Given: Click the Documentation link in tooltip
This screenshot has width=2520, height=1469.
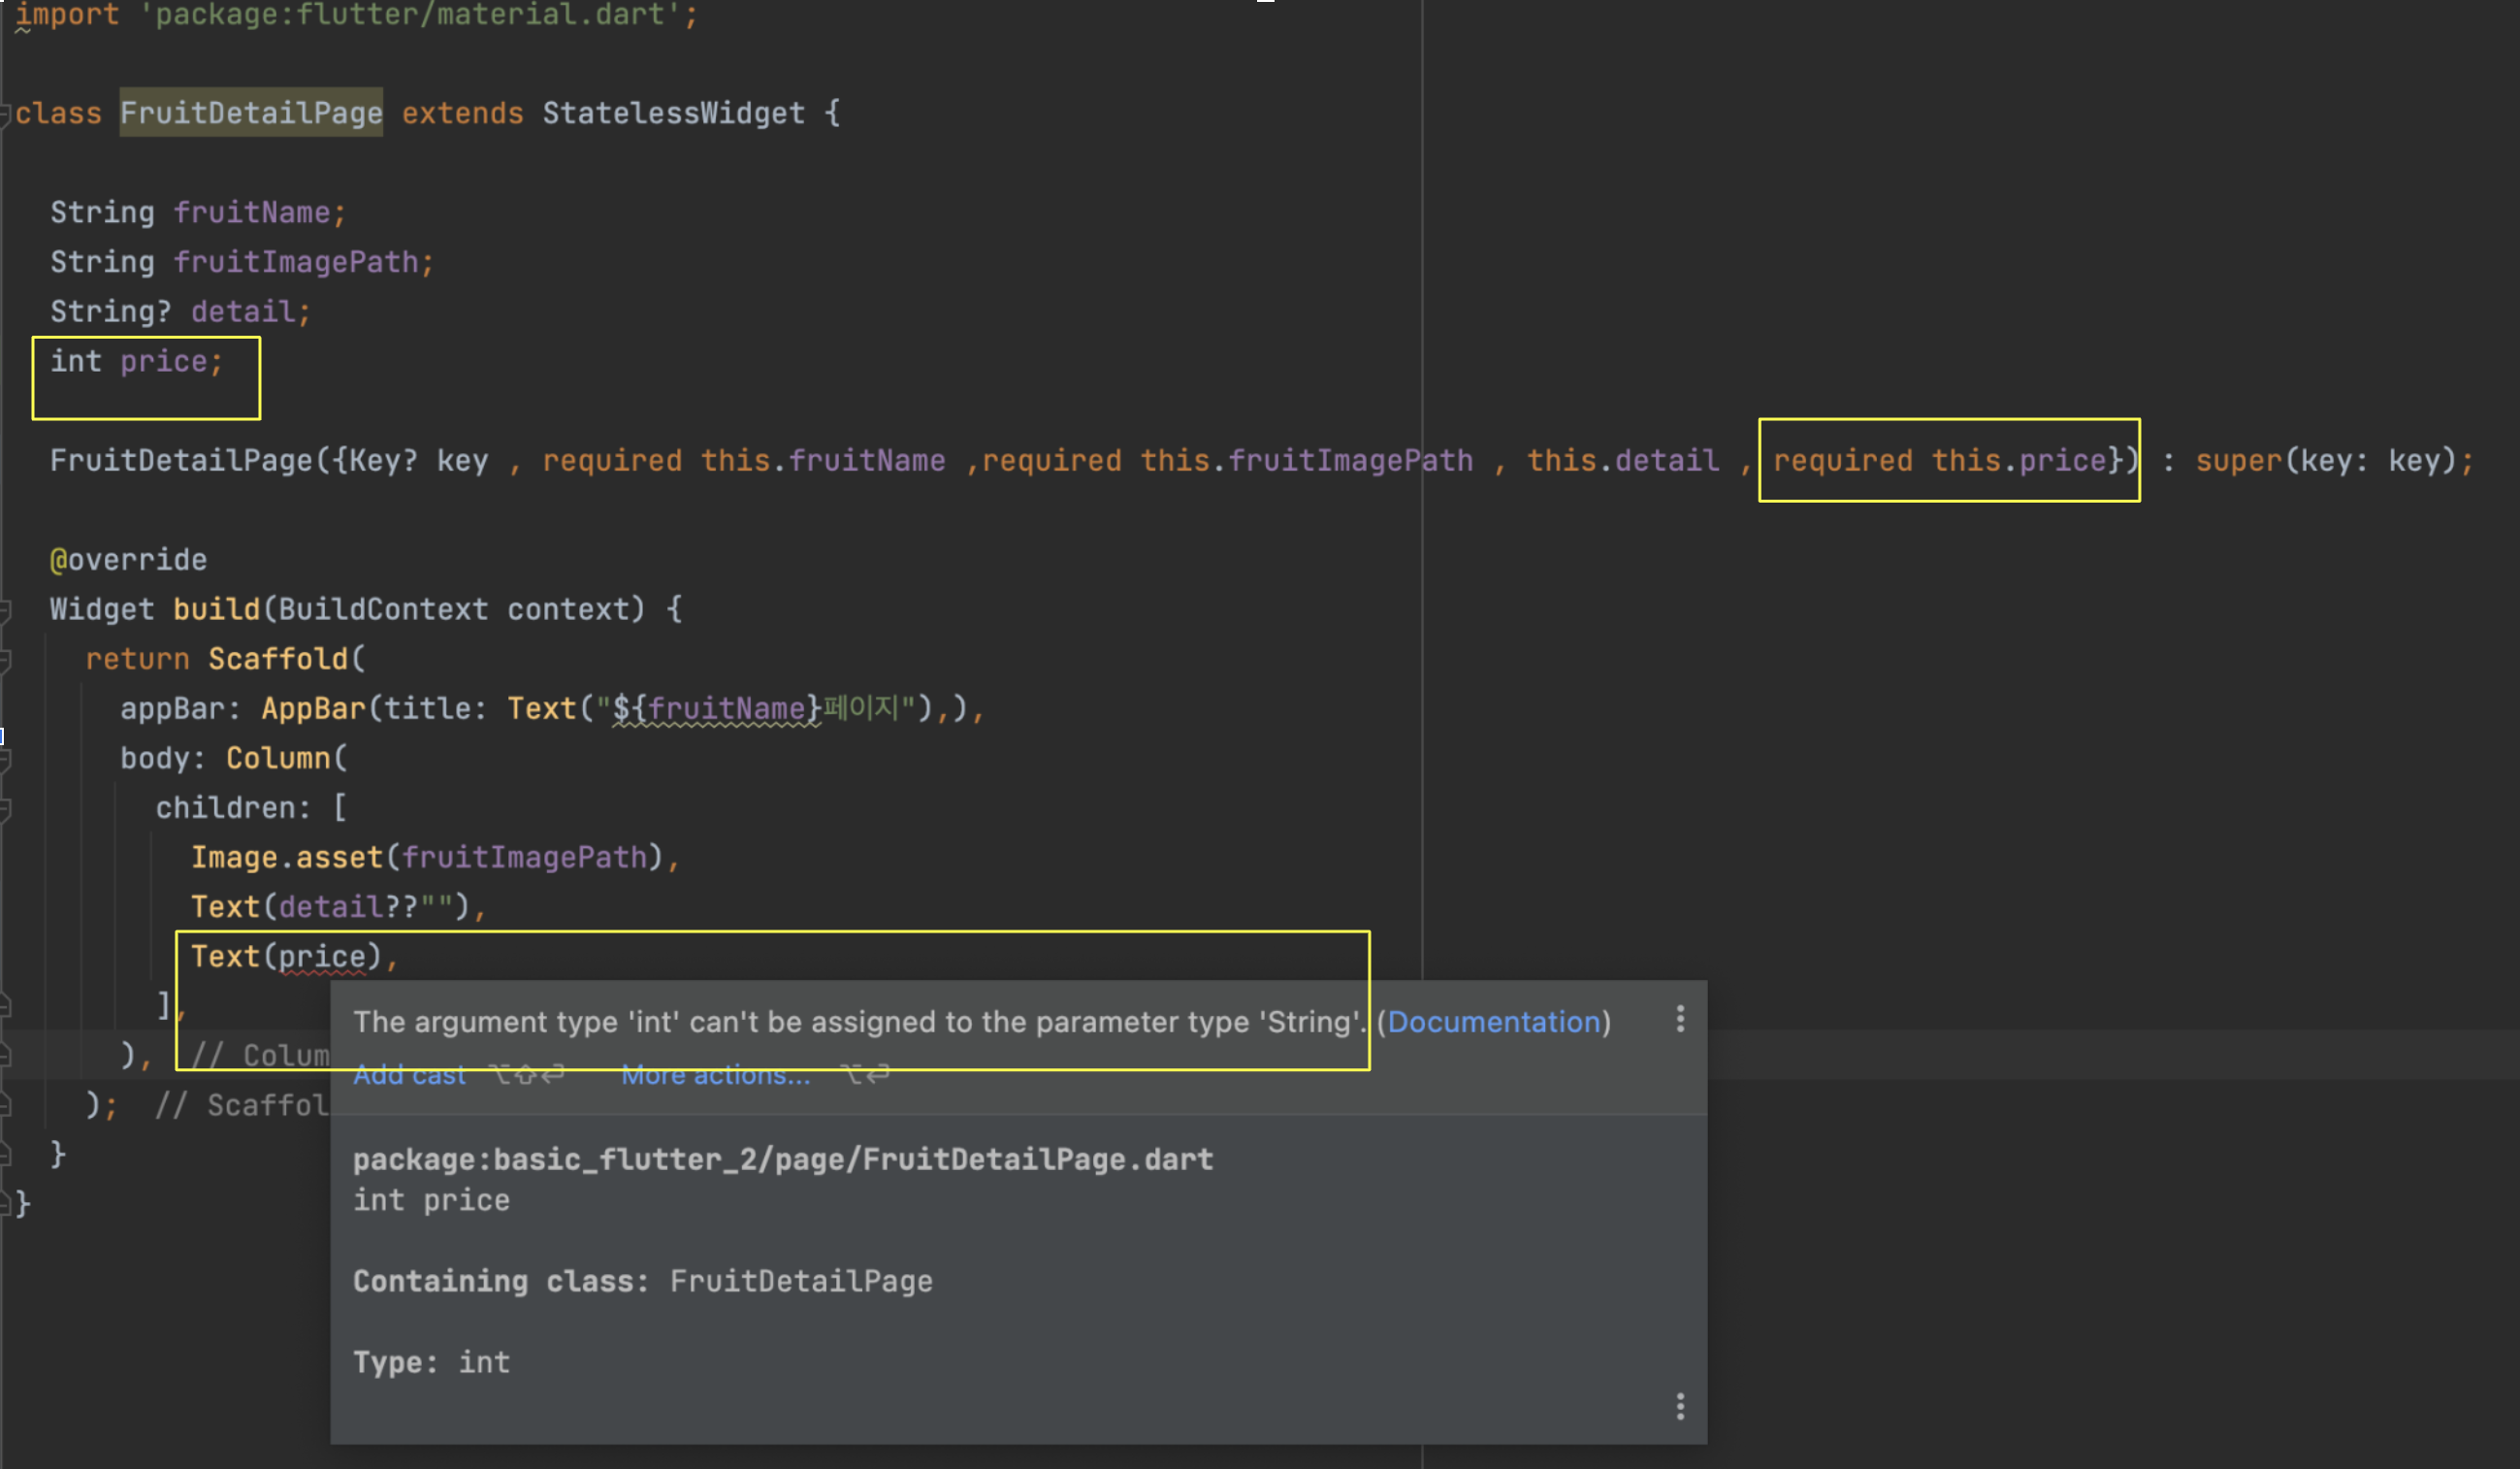Looking at the screenshot, I should click(x=1493, y=1022).
